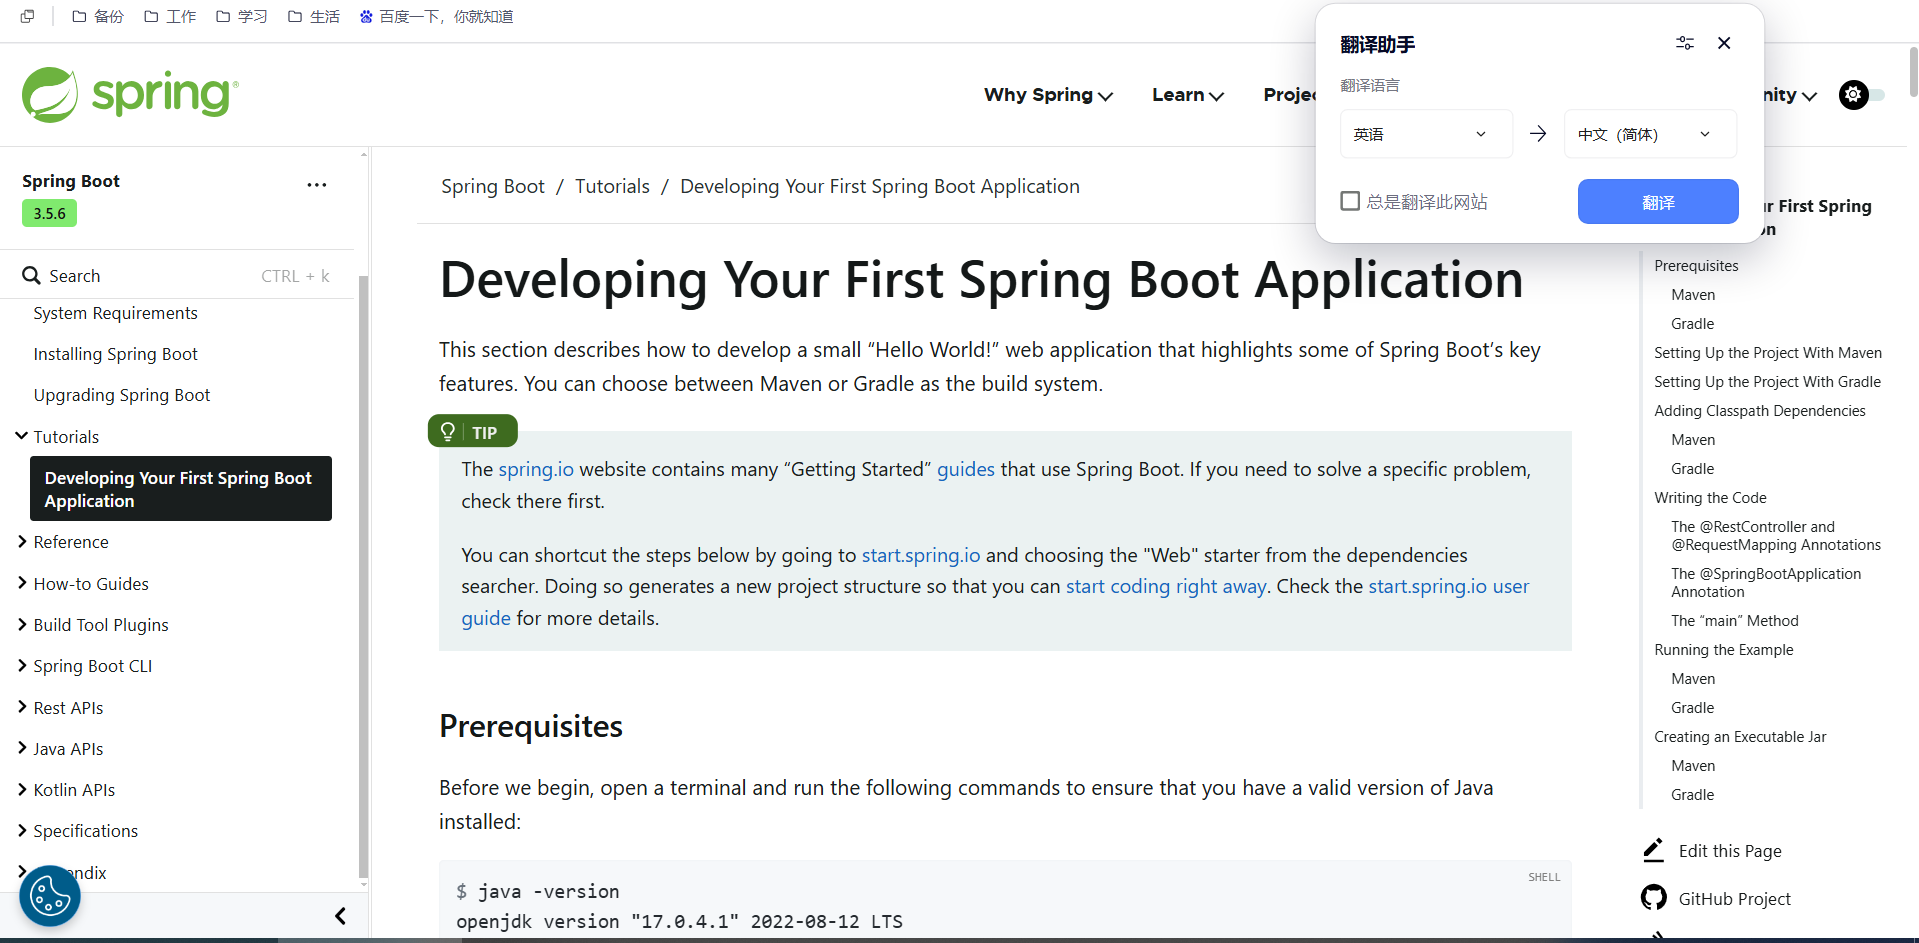
Task: Expand the Specifications section
Action: point(22,830)
